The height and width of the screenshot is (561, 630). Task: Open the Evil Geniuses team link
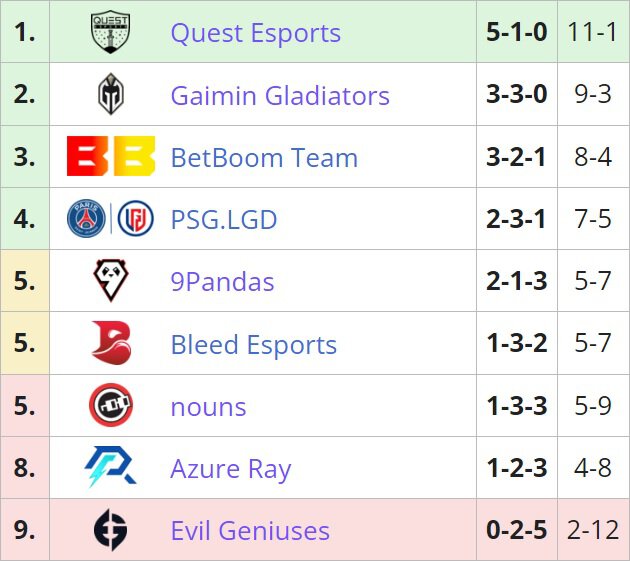[250, 530]
